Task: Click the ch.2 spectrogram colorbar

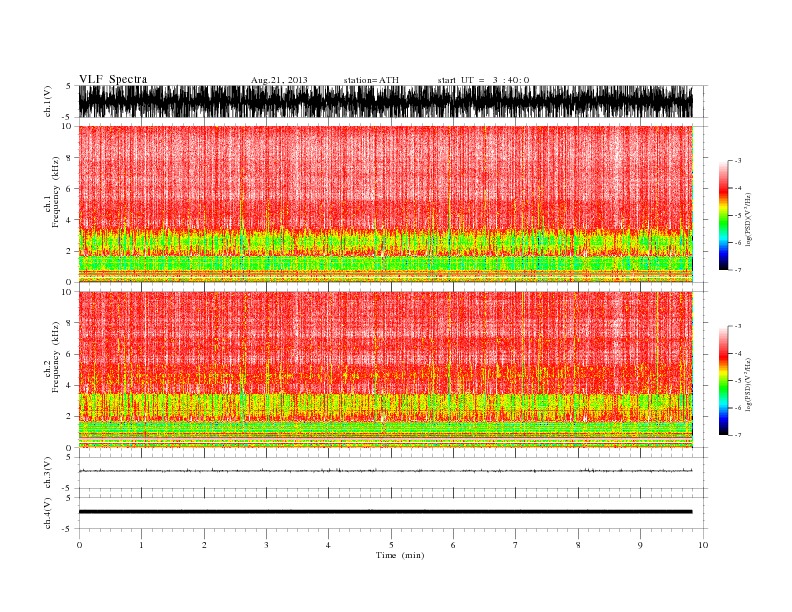Action: (723, 381)
